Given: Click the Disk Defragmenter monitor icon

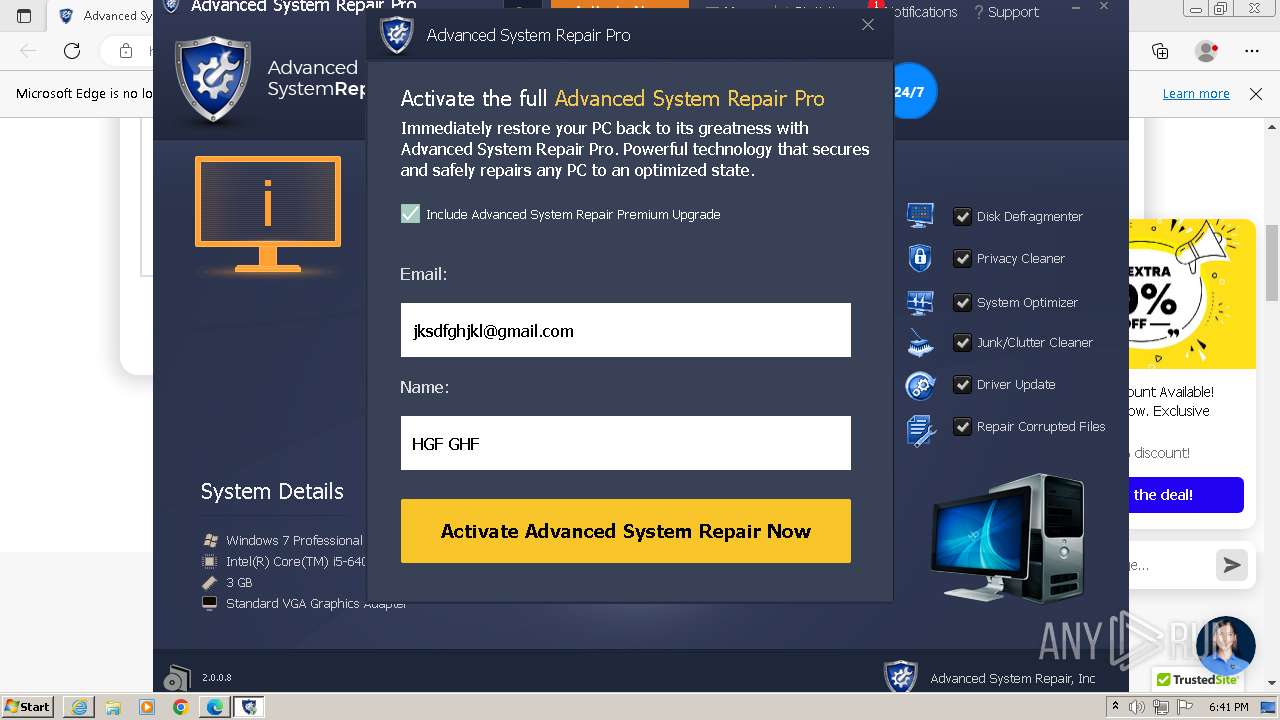Looking at the screenshot, I should (920, 215).
